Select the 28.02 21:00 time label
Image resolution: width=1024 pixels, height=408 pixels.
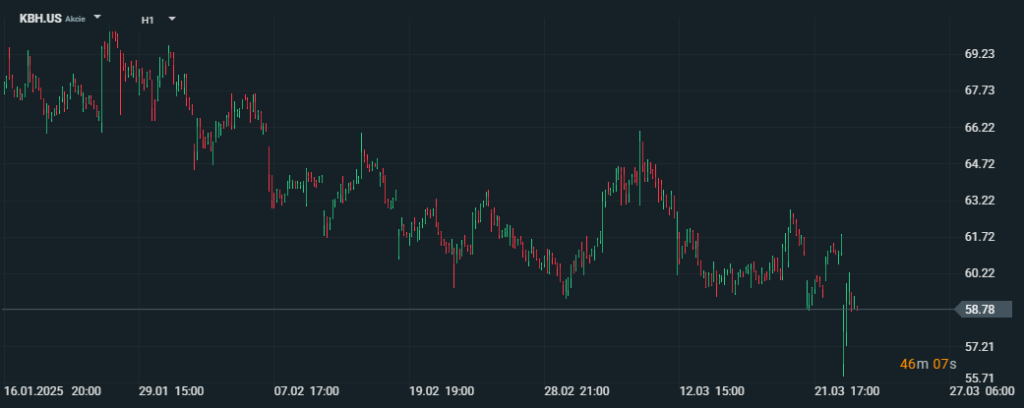pos(575,391)
